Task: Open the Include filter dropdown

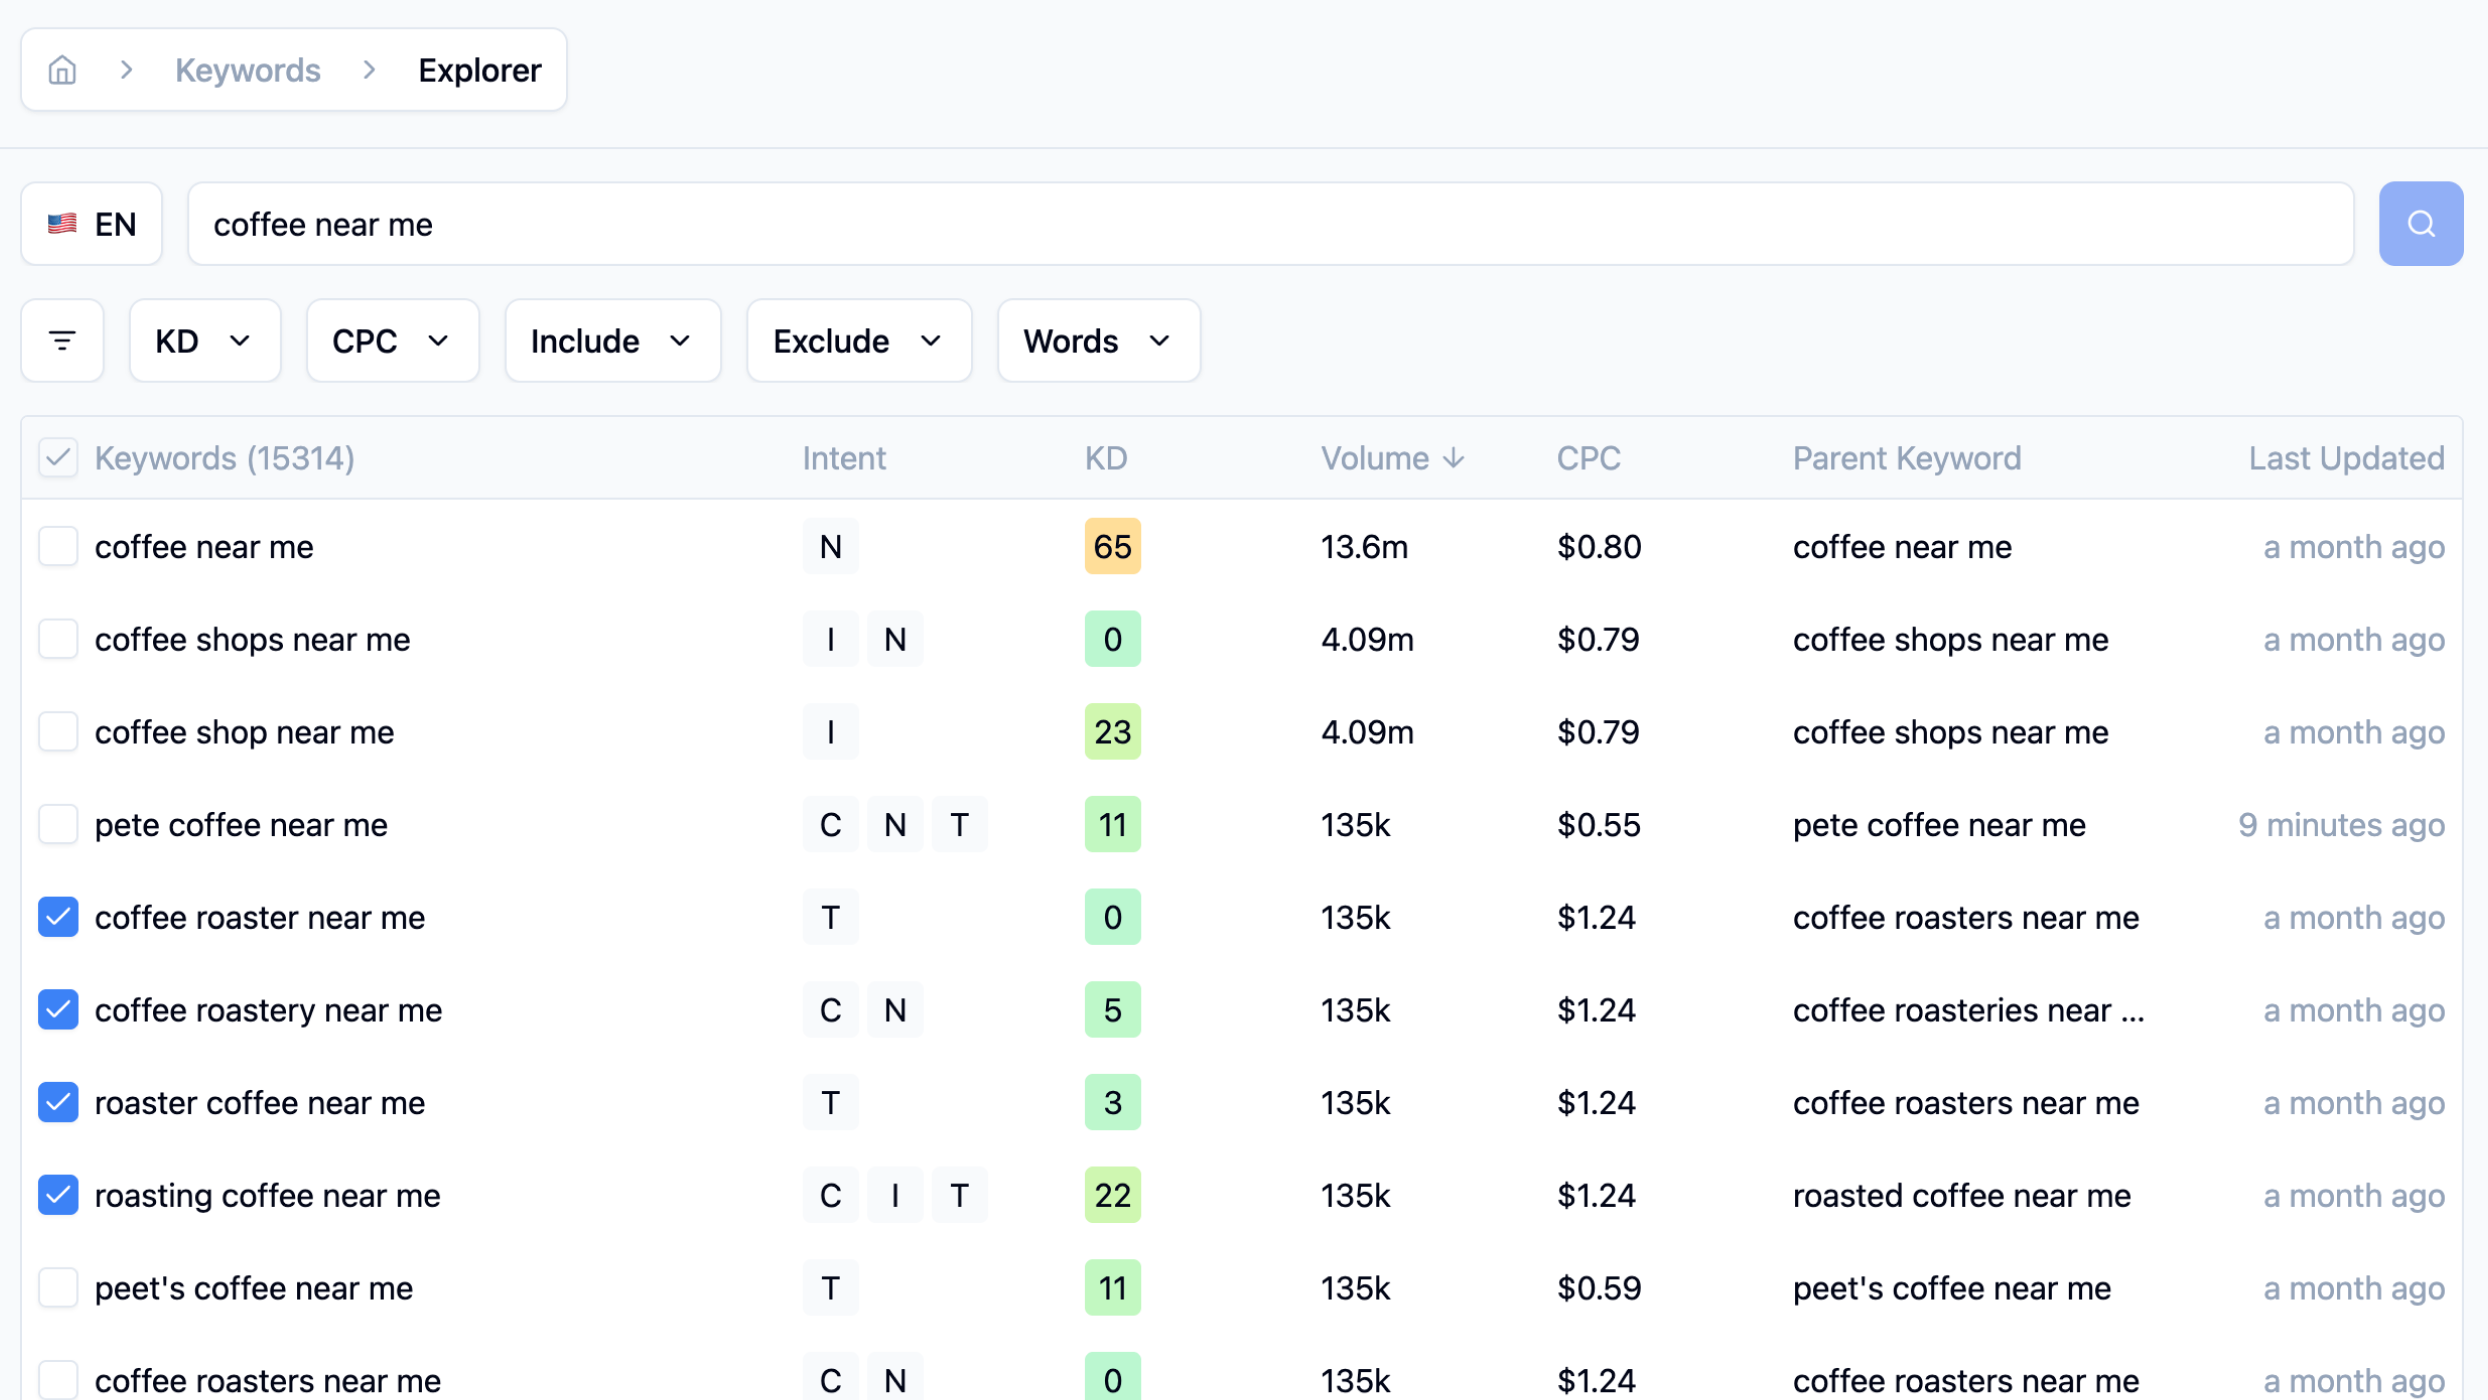Action: [x=612, y=341]
